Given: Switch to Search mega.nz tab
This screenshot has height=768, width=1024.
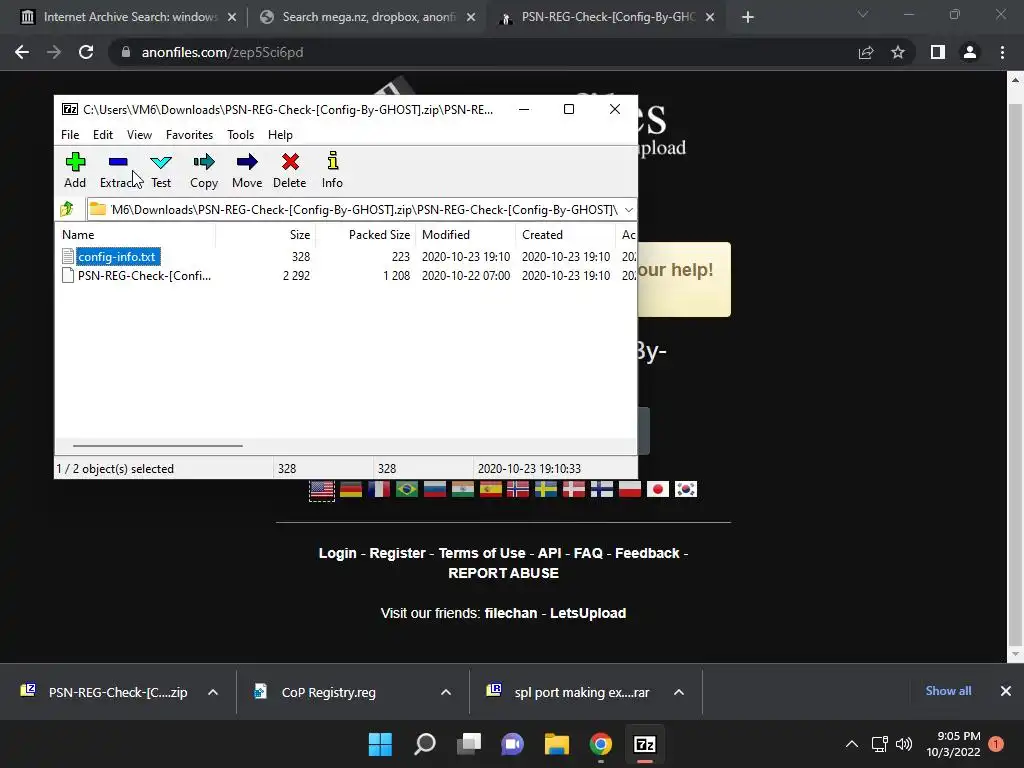Looking at the screenshot, I should tap(368, 17).
